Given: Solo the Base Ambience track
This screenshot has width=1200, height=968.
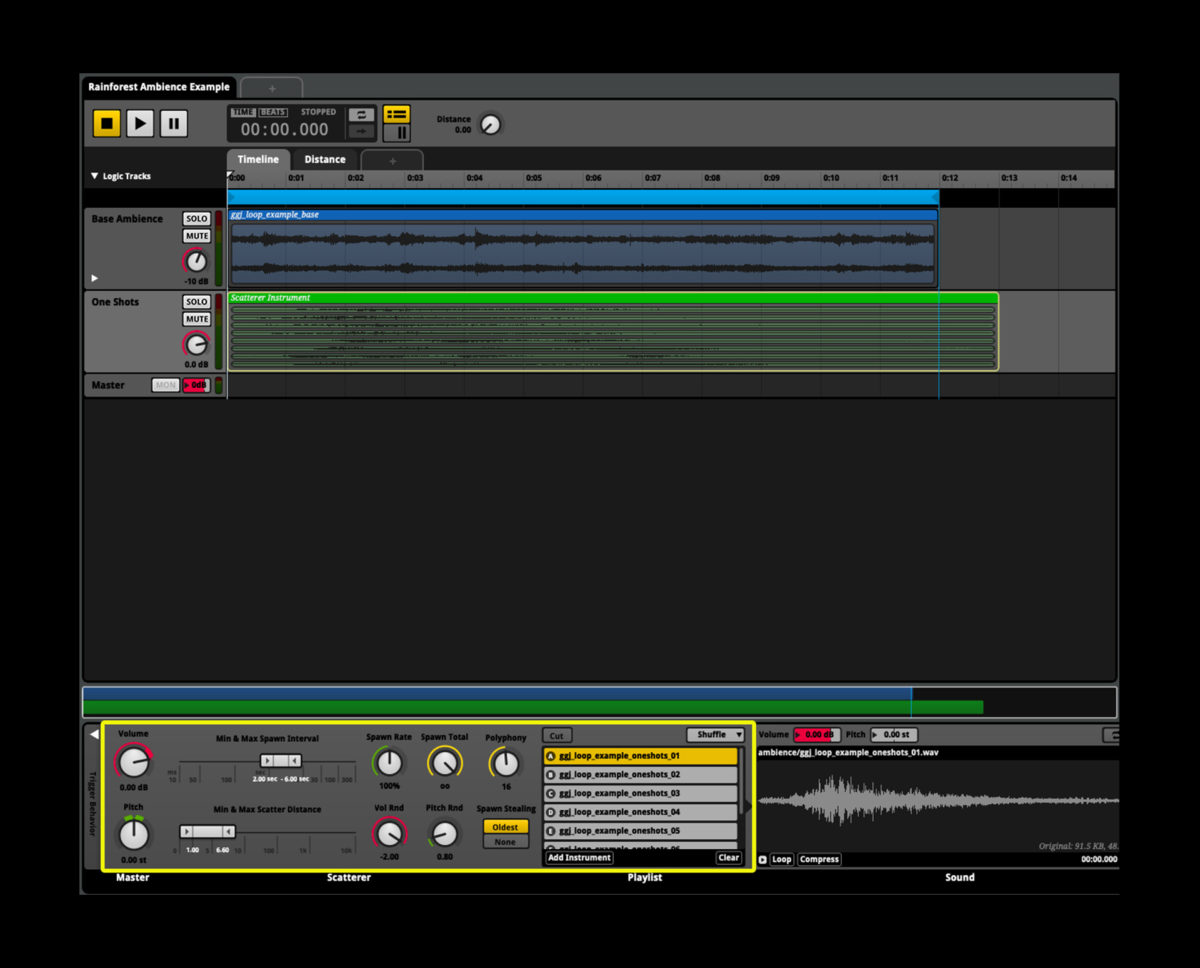Looking at the screenshot, I should (x=196, y=218).
